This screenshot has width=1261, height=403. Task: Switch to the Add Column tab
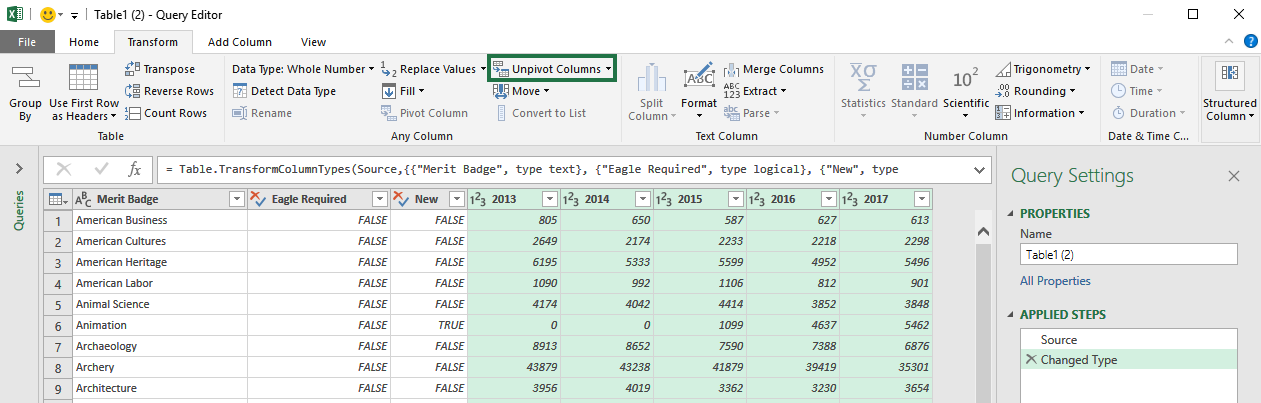(x=239, y=42)
